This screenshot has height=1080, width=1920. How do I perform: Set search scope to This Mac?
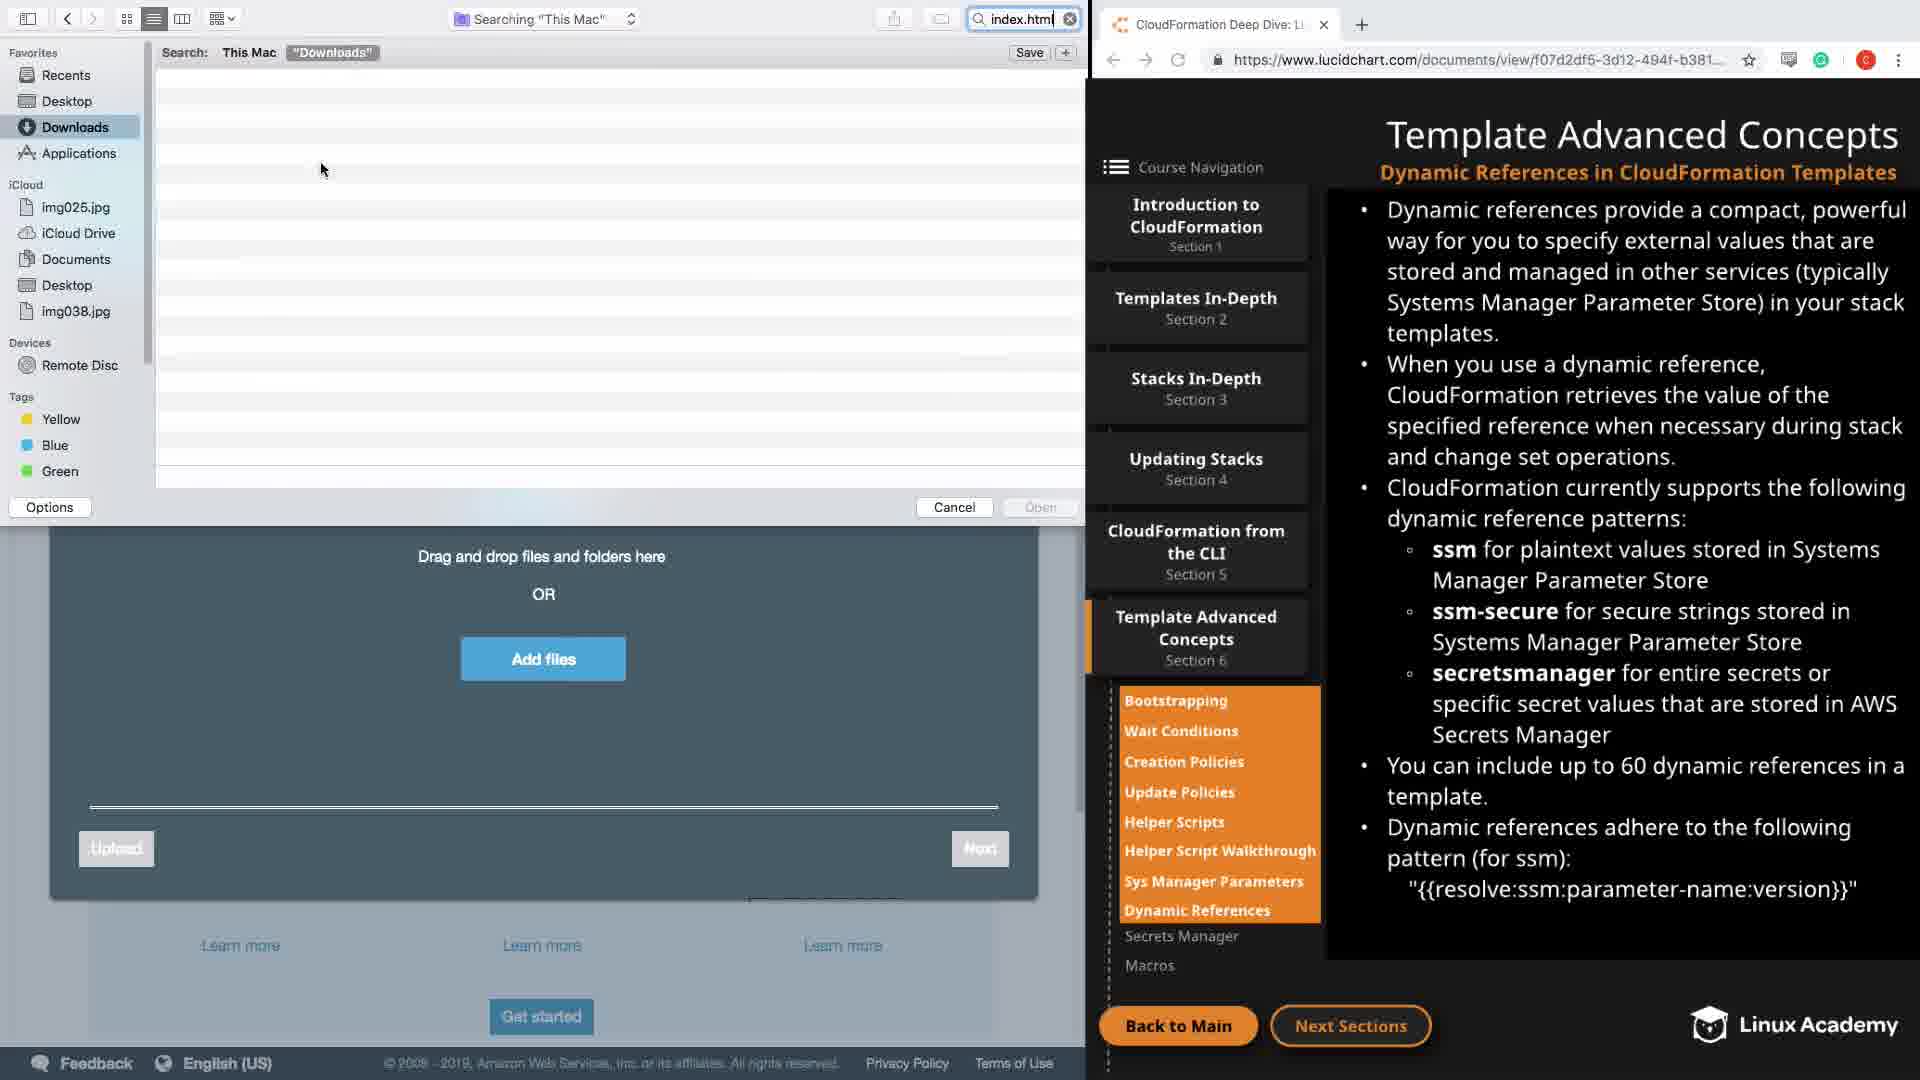249,53
